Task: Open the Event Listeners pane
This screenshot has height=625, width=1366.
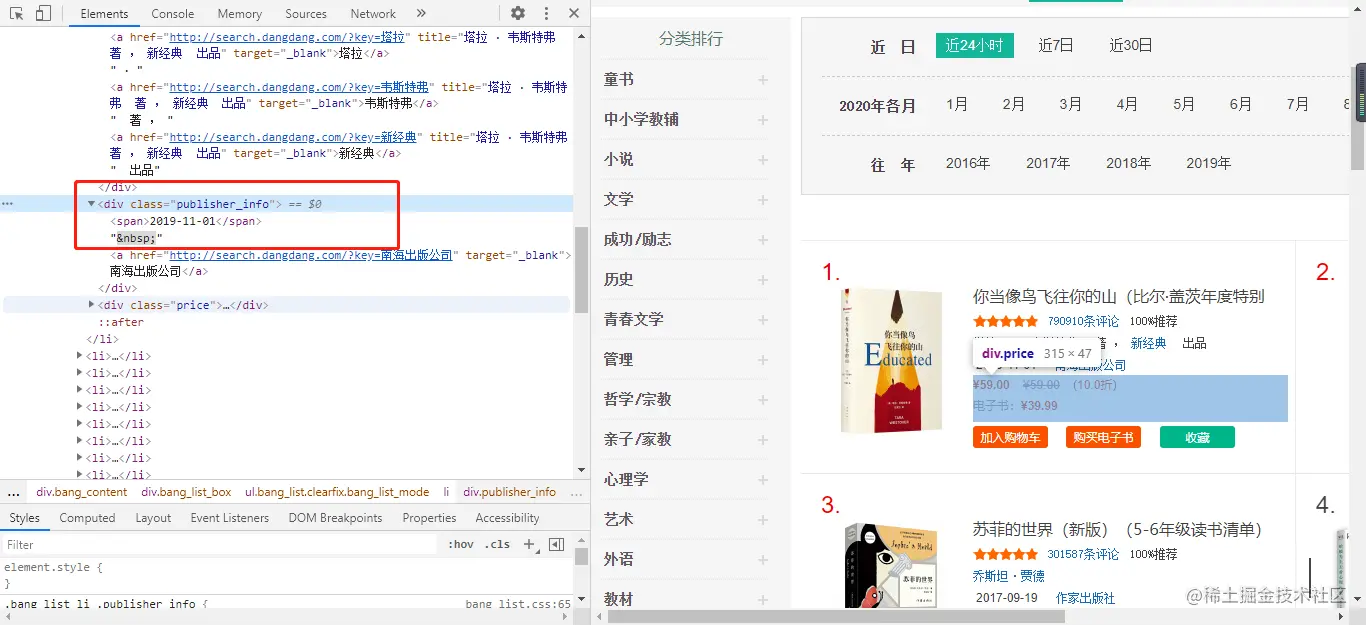Action: coord(230,518)
